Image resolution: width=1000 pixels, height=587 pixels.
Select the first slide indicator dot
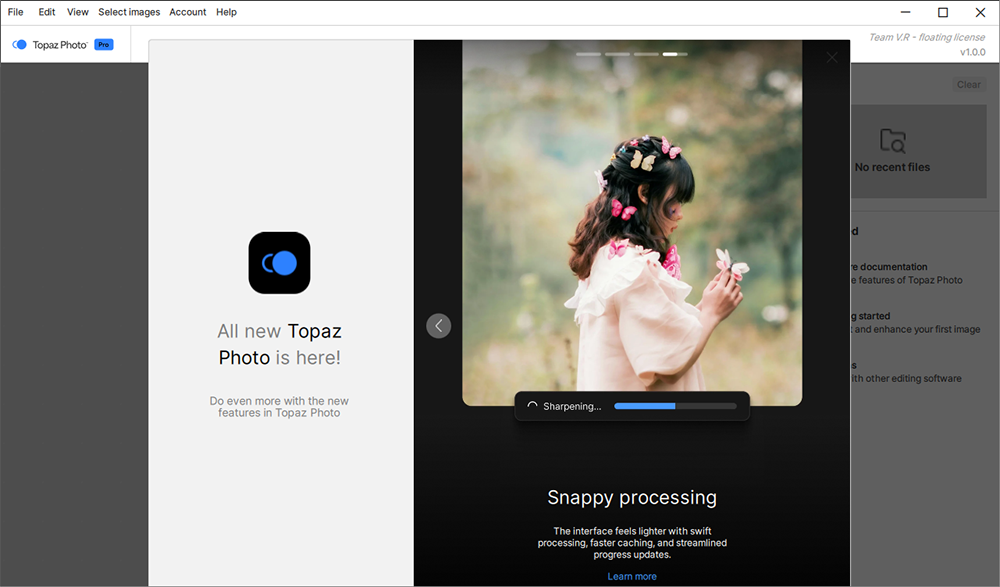pos(588,53)
